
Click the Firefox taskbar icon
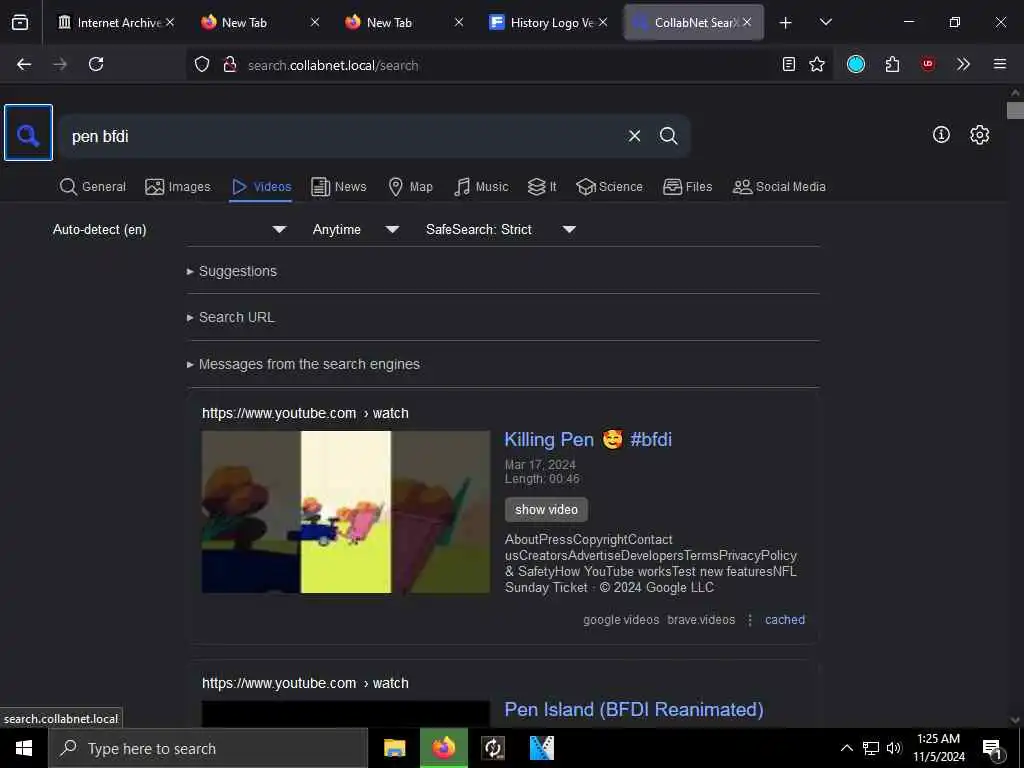(x=443, y=748)
